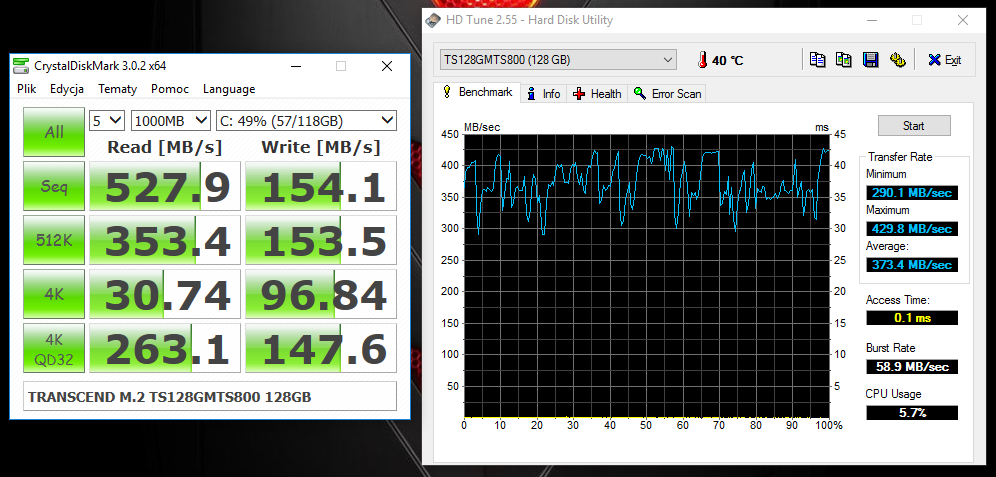
Task: Click the Maximum value 429.8 MB/sec
Action: (x=912, y=229)
